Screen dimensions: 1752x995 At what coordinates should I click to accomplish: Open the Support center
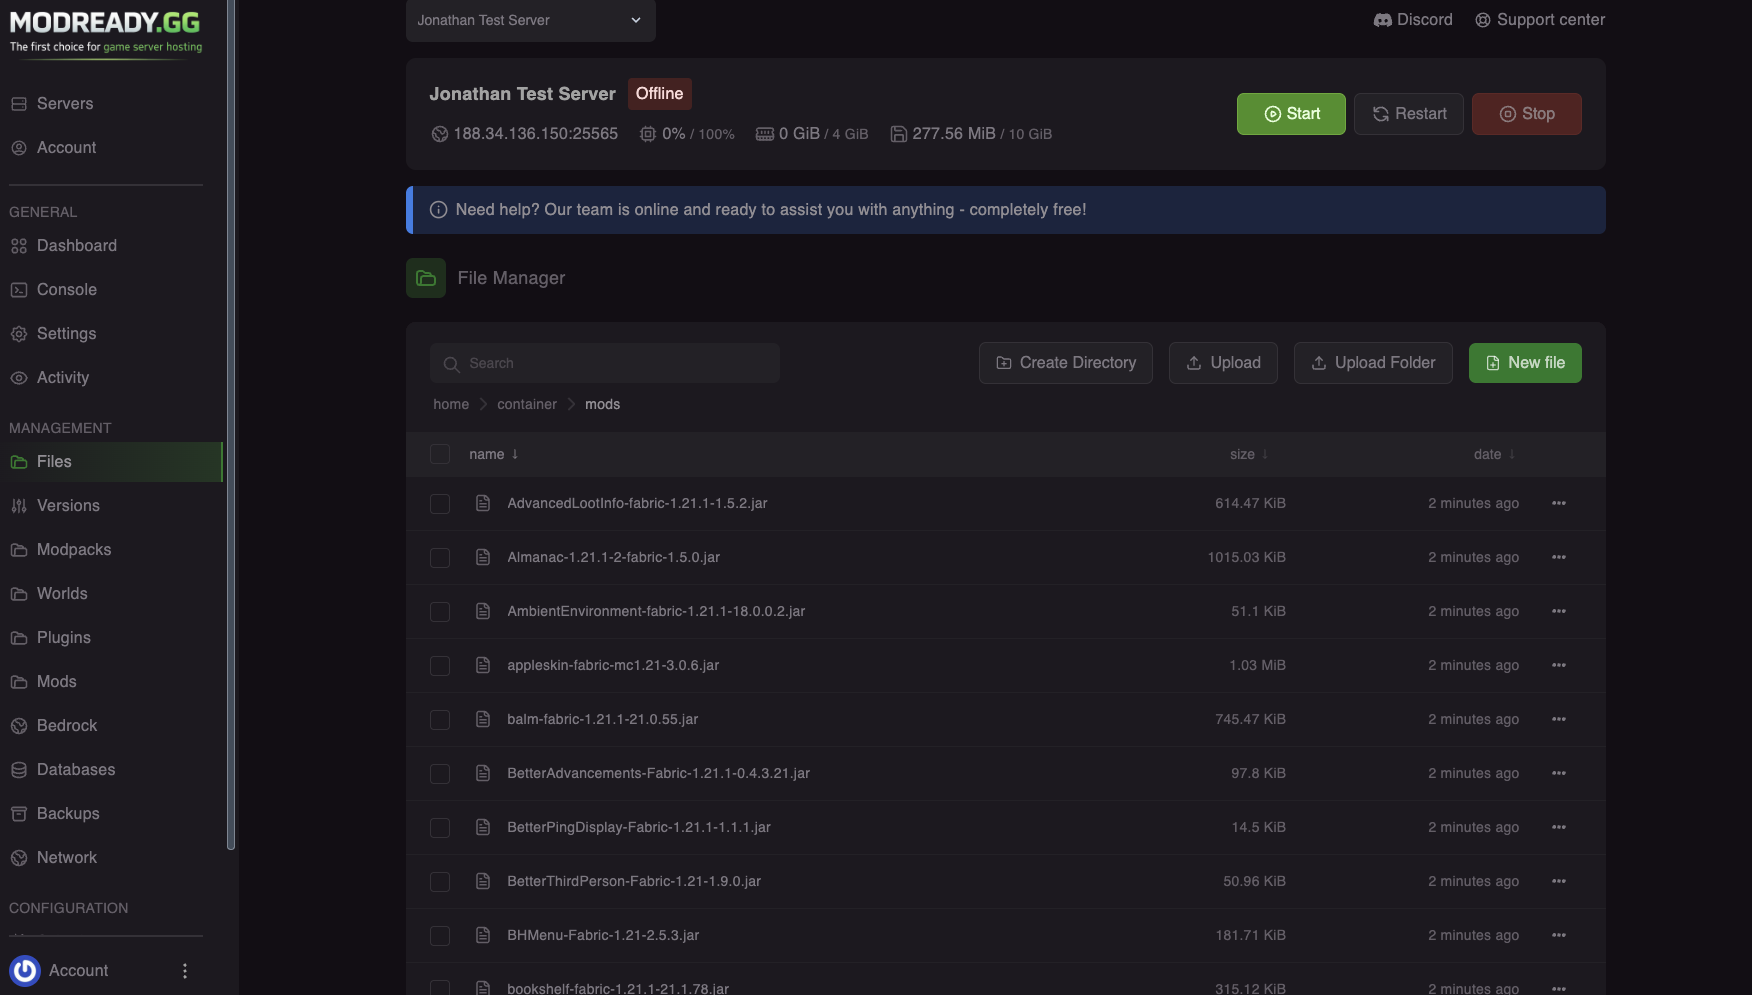(x=1539, y=19)
